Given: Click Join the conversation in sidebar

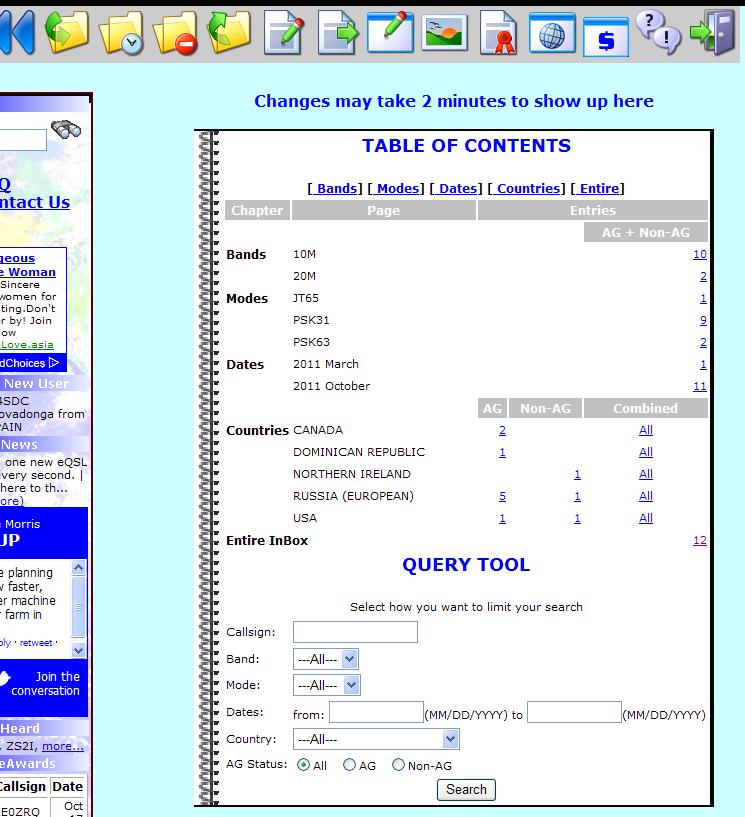Looking at the screenshot, I should click(46, 684).
